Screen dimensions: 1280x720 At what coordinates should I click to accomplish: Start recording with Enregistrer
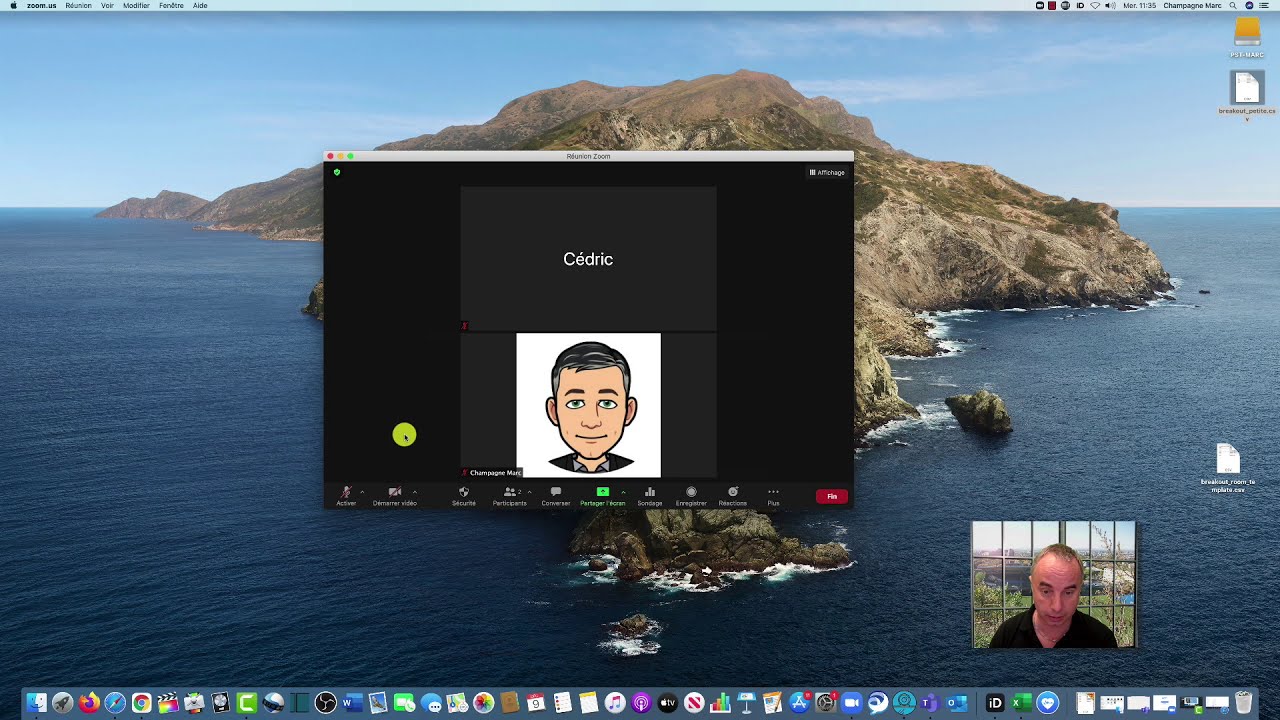[691, 496]
